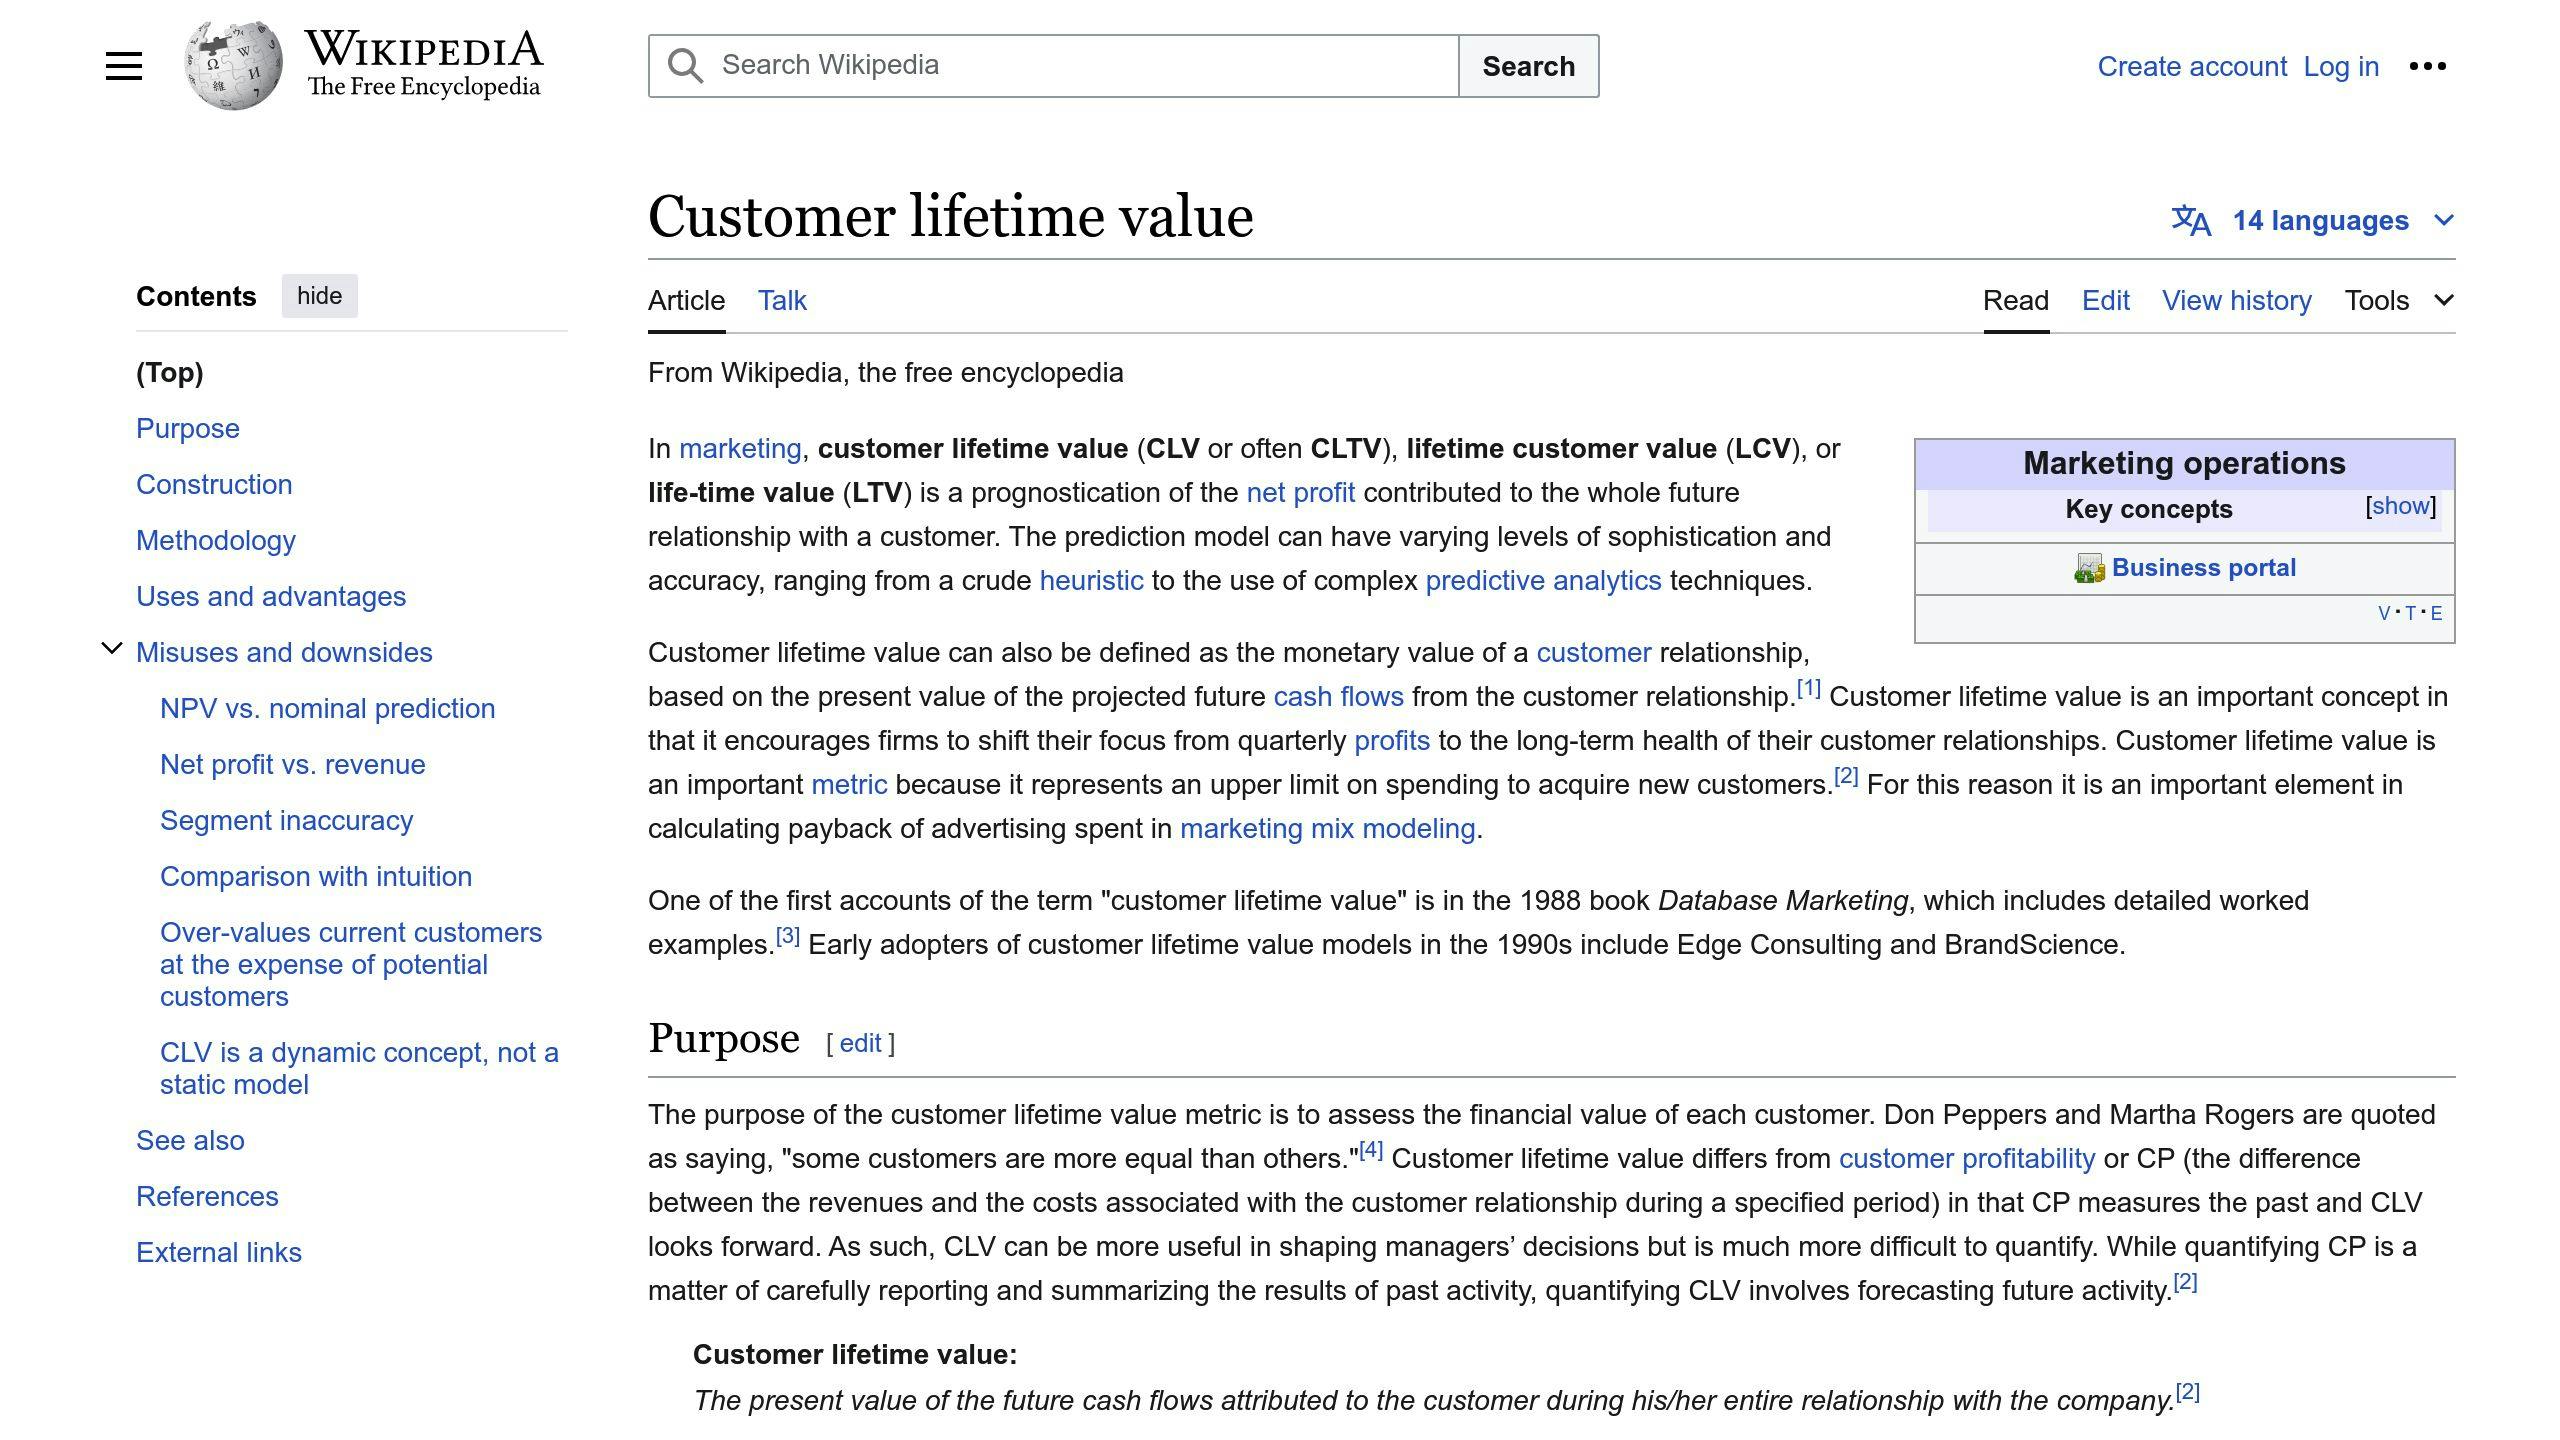Hide the Contents sidebar
The width and height of the screenshot is (2560, 1440).
319,296
